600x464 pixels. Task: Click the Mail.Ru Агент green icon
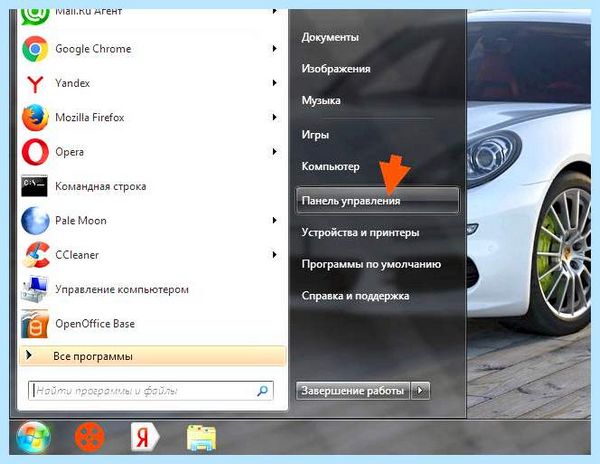[35, 15]
